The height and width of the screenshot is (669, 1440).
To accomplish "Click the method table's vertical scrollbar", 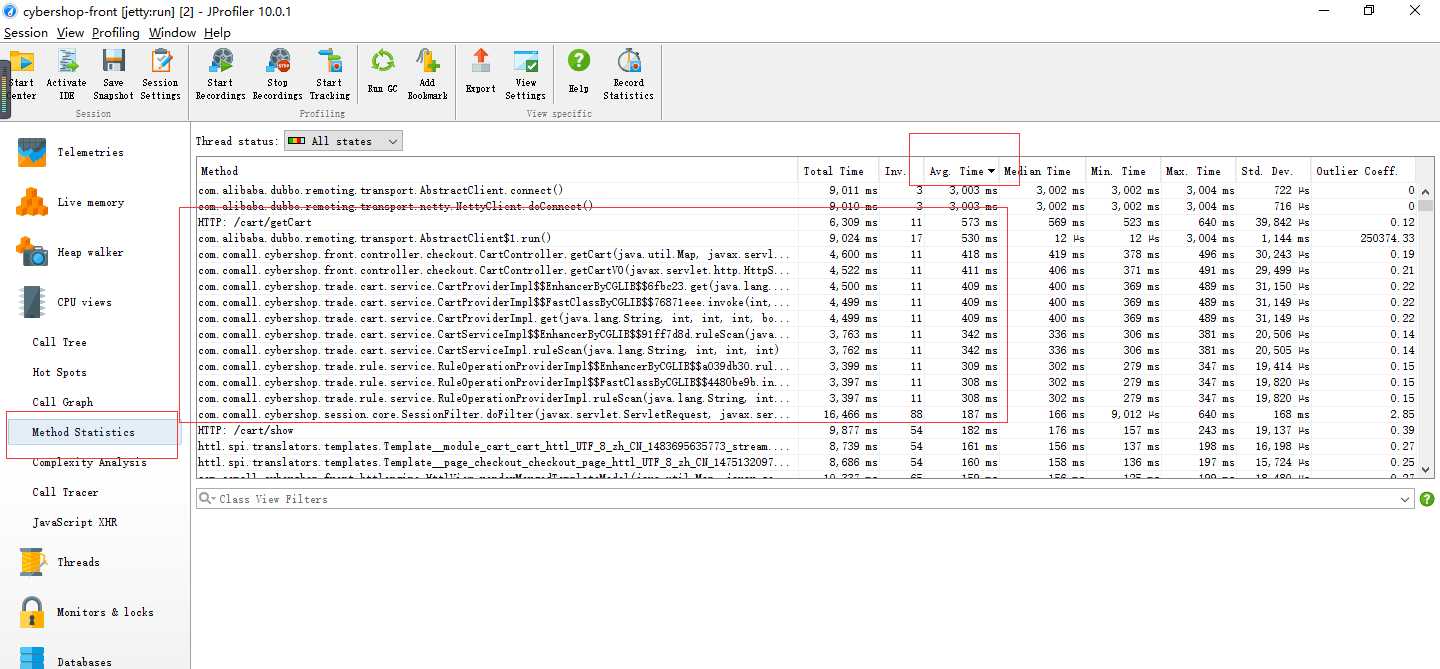I will tap(1425, 330).
